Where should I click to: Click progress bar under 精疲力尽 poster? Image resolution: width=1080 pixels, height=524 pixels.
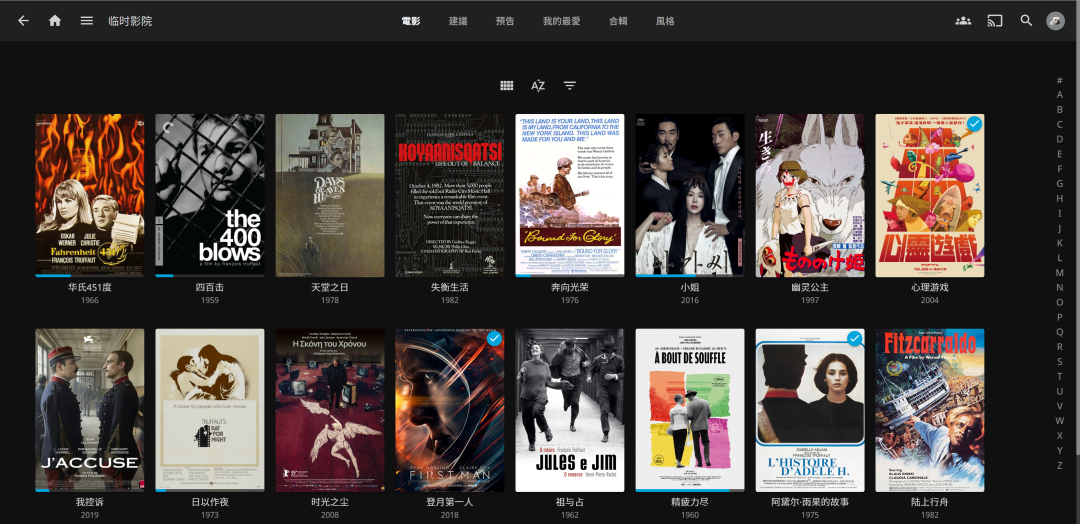[689, 490]
